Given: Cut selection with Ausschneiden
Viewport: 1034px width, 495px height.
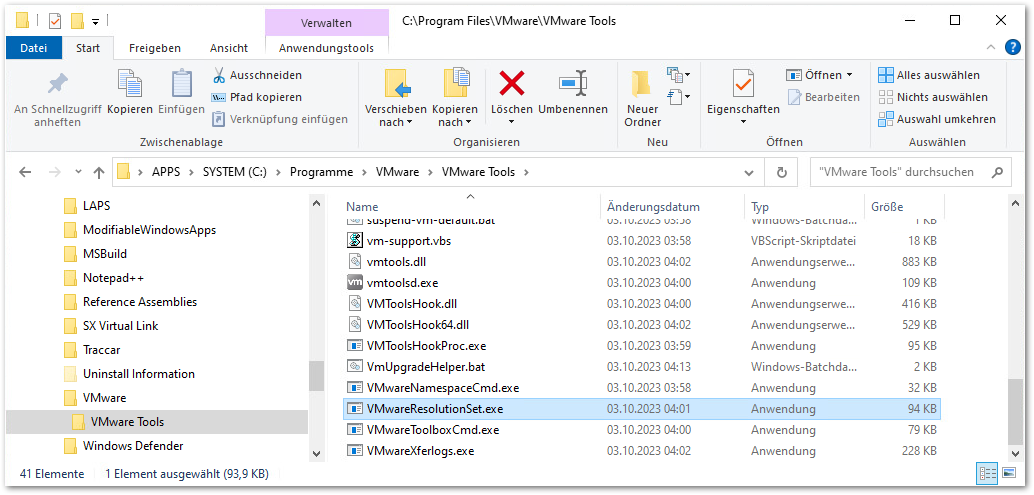Looking at the screenshot, I should pos(257,75).
